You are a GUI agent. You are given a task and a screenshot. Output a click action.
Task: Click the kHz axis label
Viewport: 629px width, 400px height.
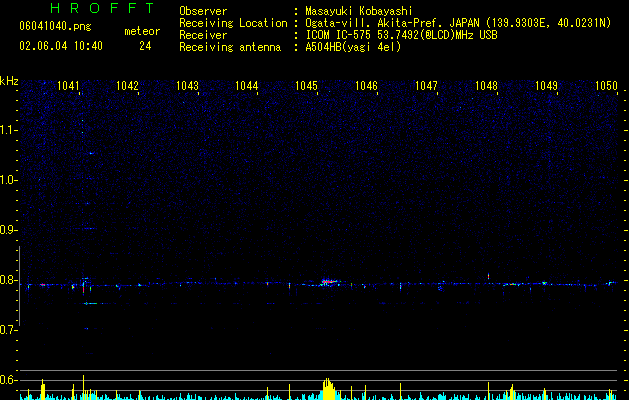[x=9, y=81]
